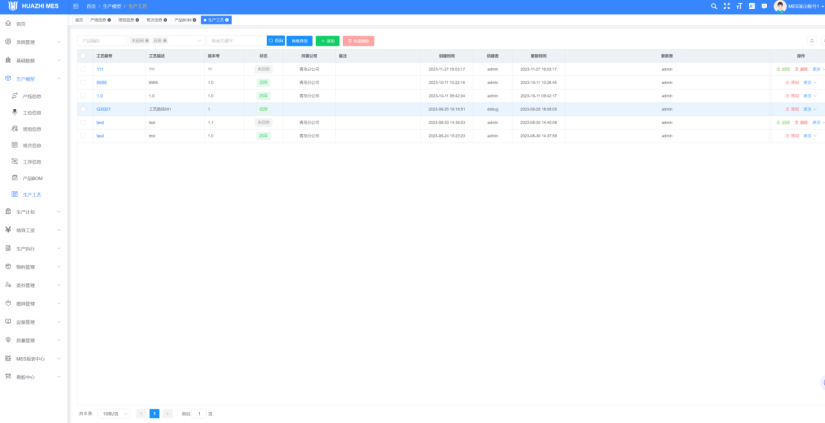Click the search icon in top header

click(714, 6)
